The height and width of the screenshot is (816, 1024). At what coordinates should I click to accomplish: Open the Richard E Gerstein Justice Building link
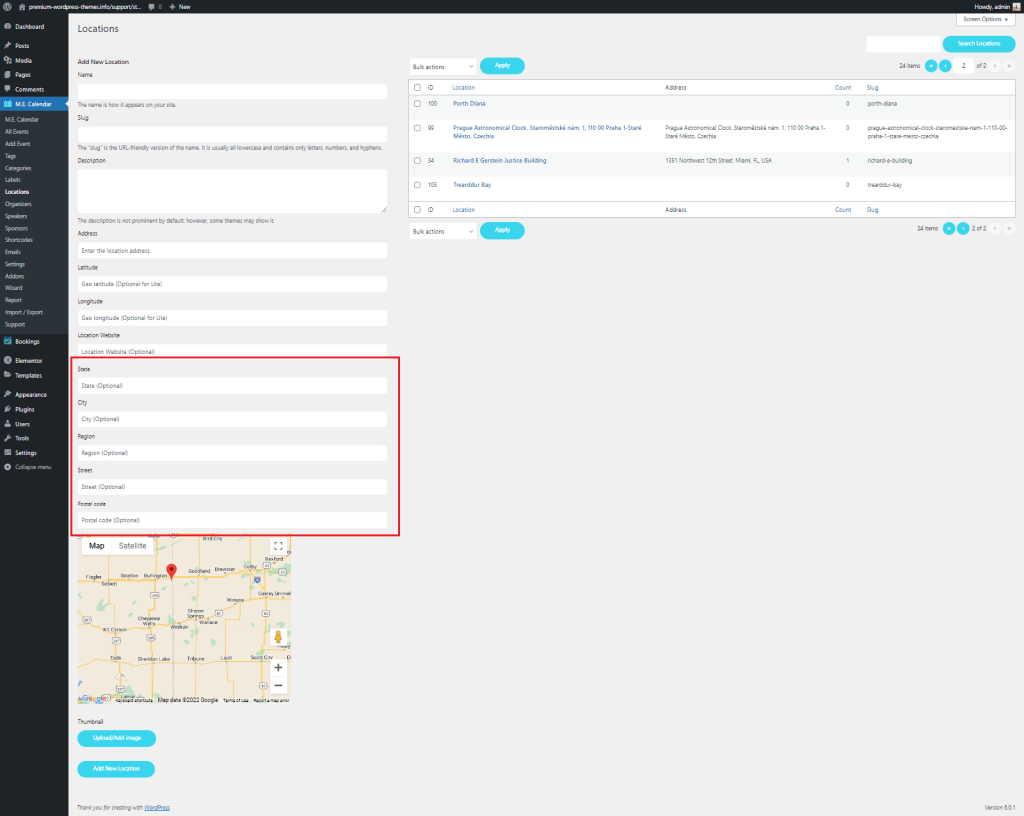point(499,160)
